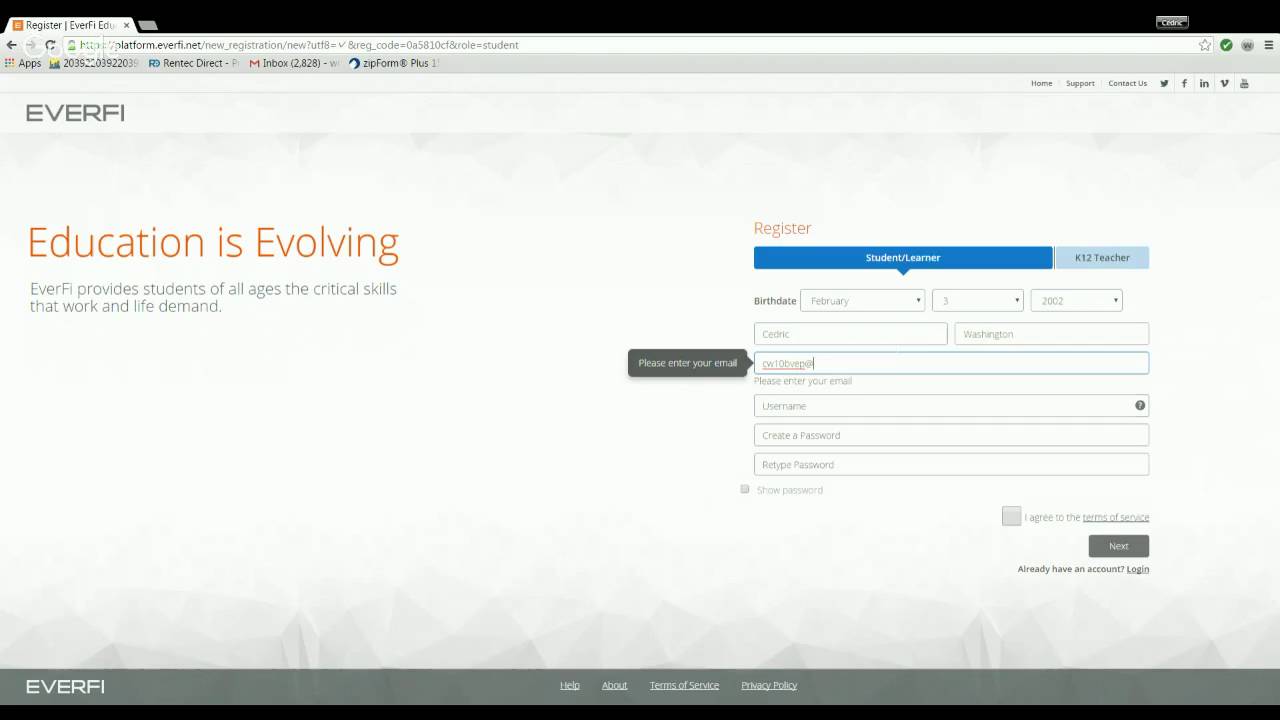This screenshot has width=1280, height=720.
Task: Open the zipForm Plus bookmark
Action: click(x=394, y=63)
